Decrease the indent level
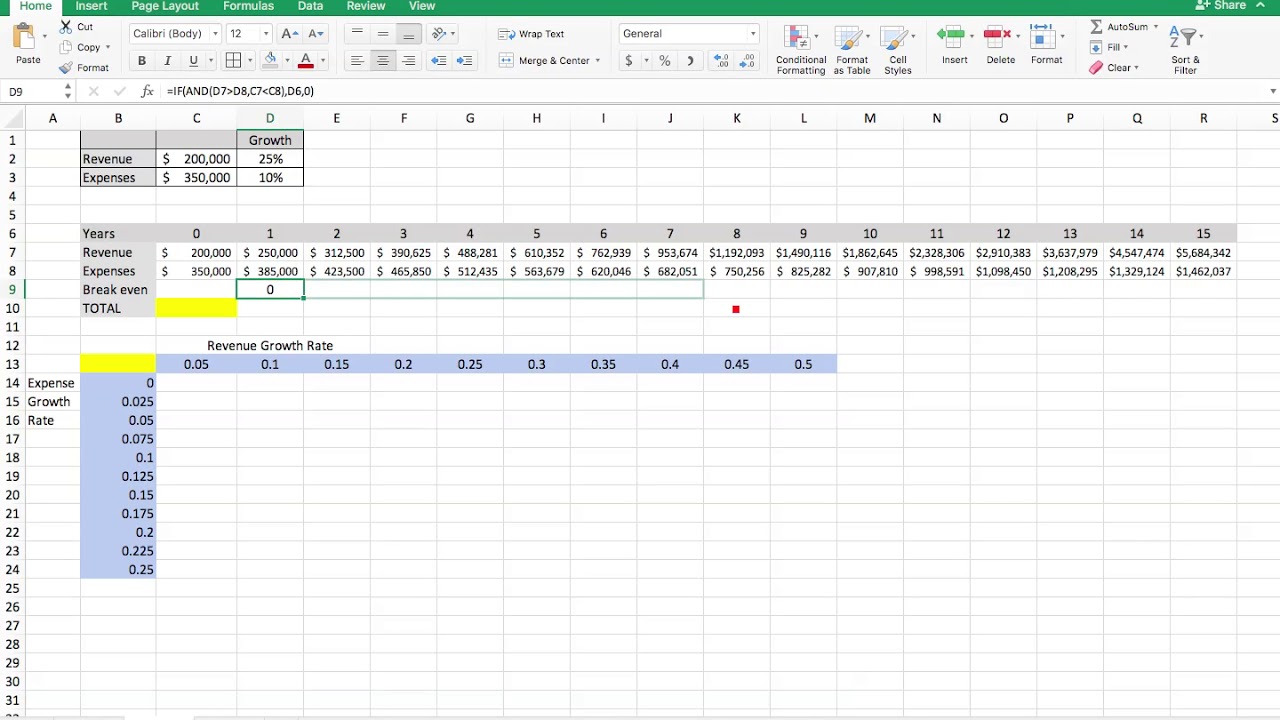This screenshot has height=720, width=1280. (439, 61)
